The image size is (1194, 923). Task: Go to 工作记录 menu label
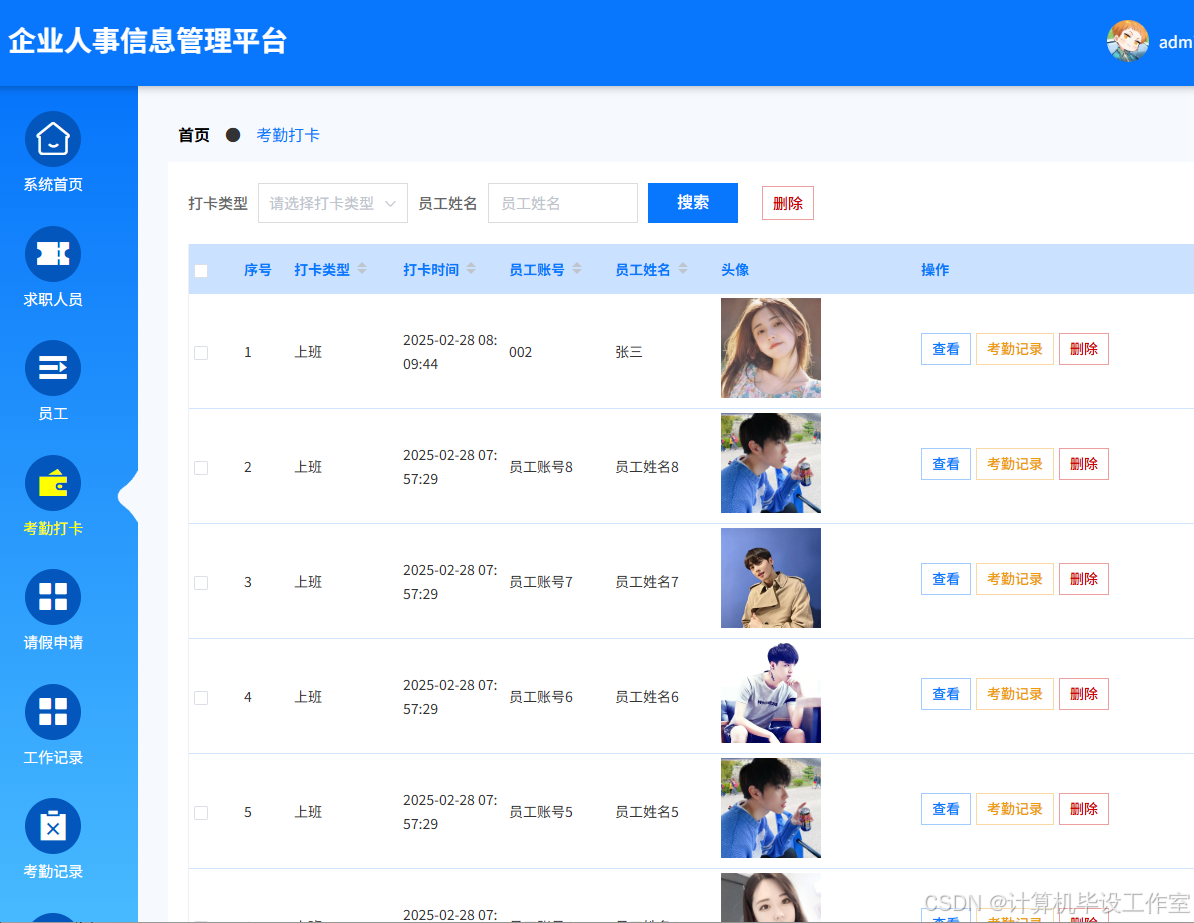tap(53, 758)
